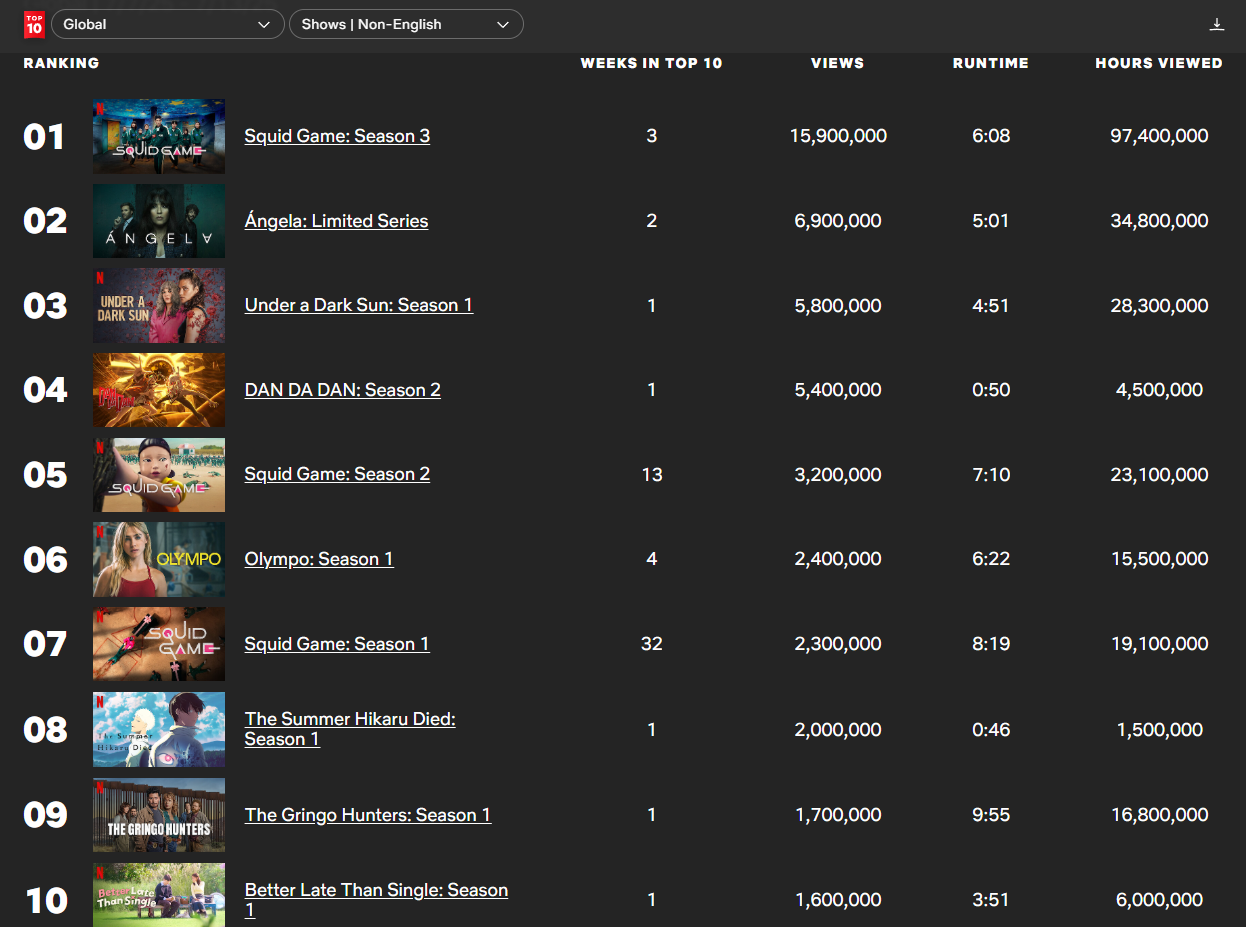Click The Gringo Hunters thumbnail
Image resolution: width=1246 pixels, height=927 pixels.
tap(159, 815)
